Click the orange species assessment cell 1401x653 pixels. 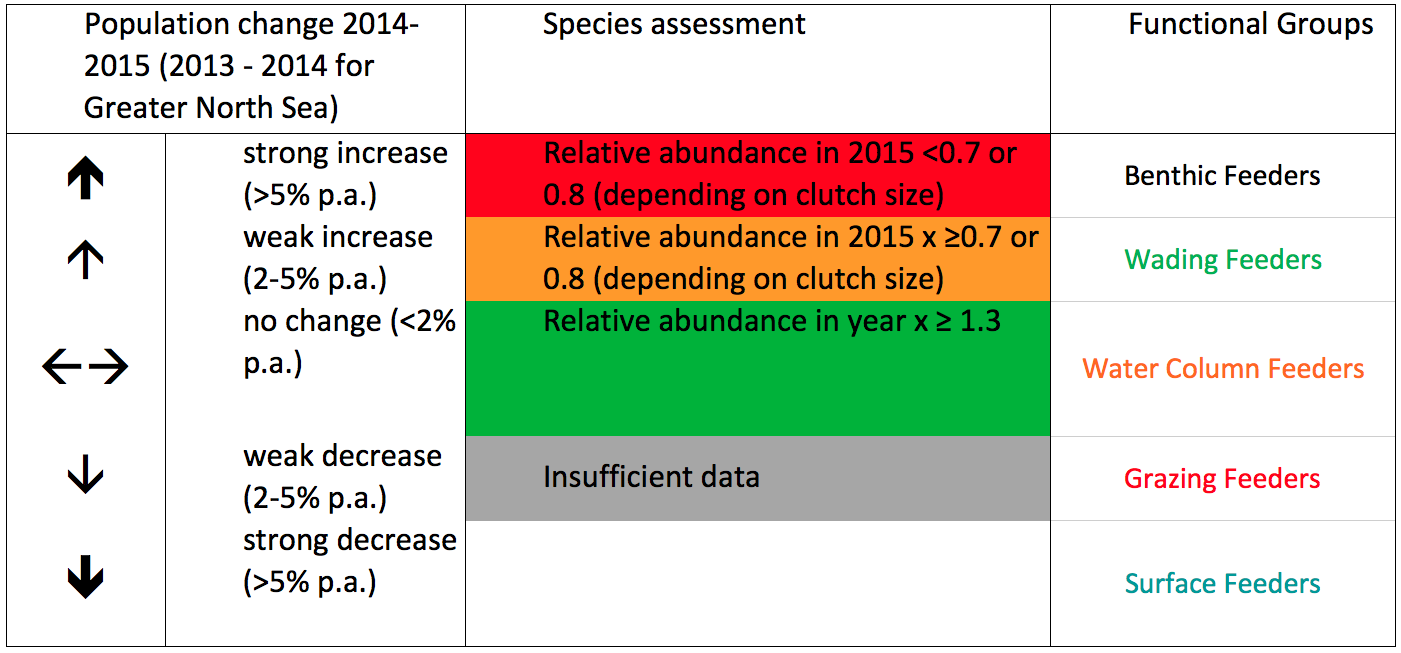pos(757,259)
